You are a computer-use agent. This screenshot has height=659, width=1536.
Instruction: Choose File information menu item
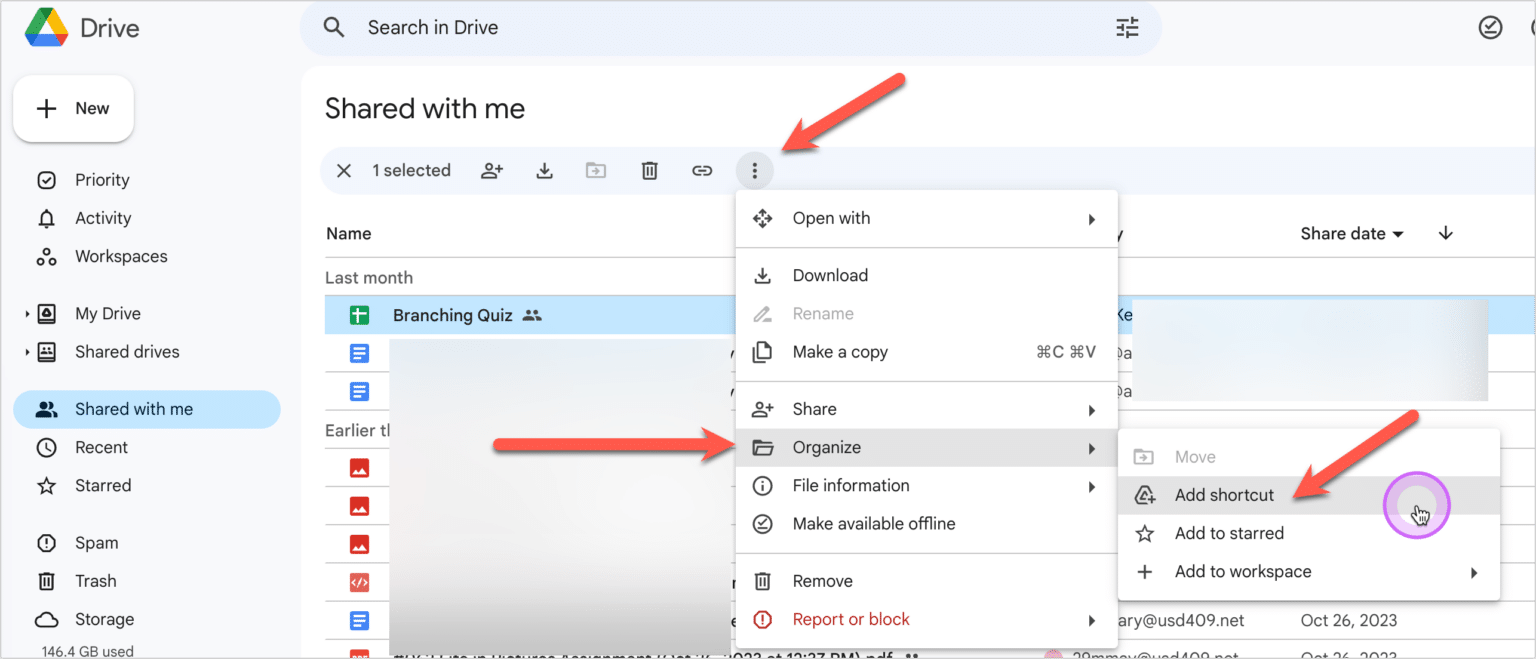pyautogui.click(x=926, y=485)
